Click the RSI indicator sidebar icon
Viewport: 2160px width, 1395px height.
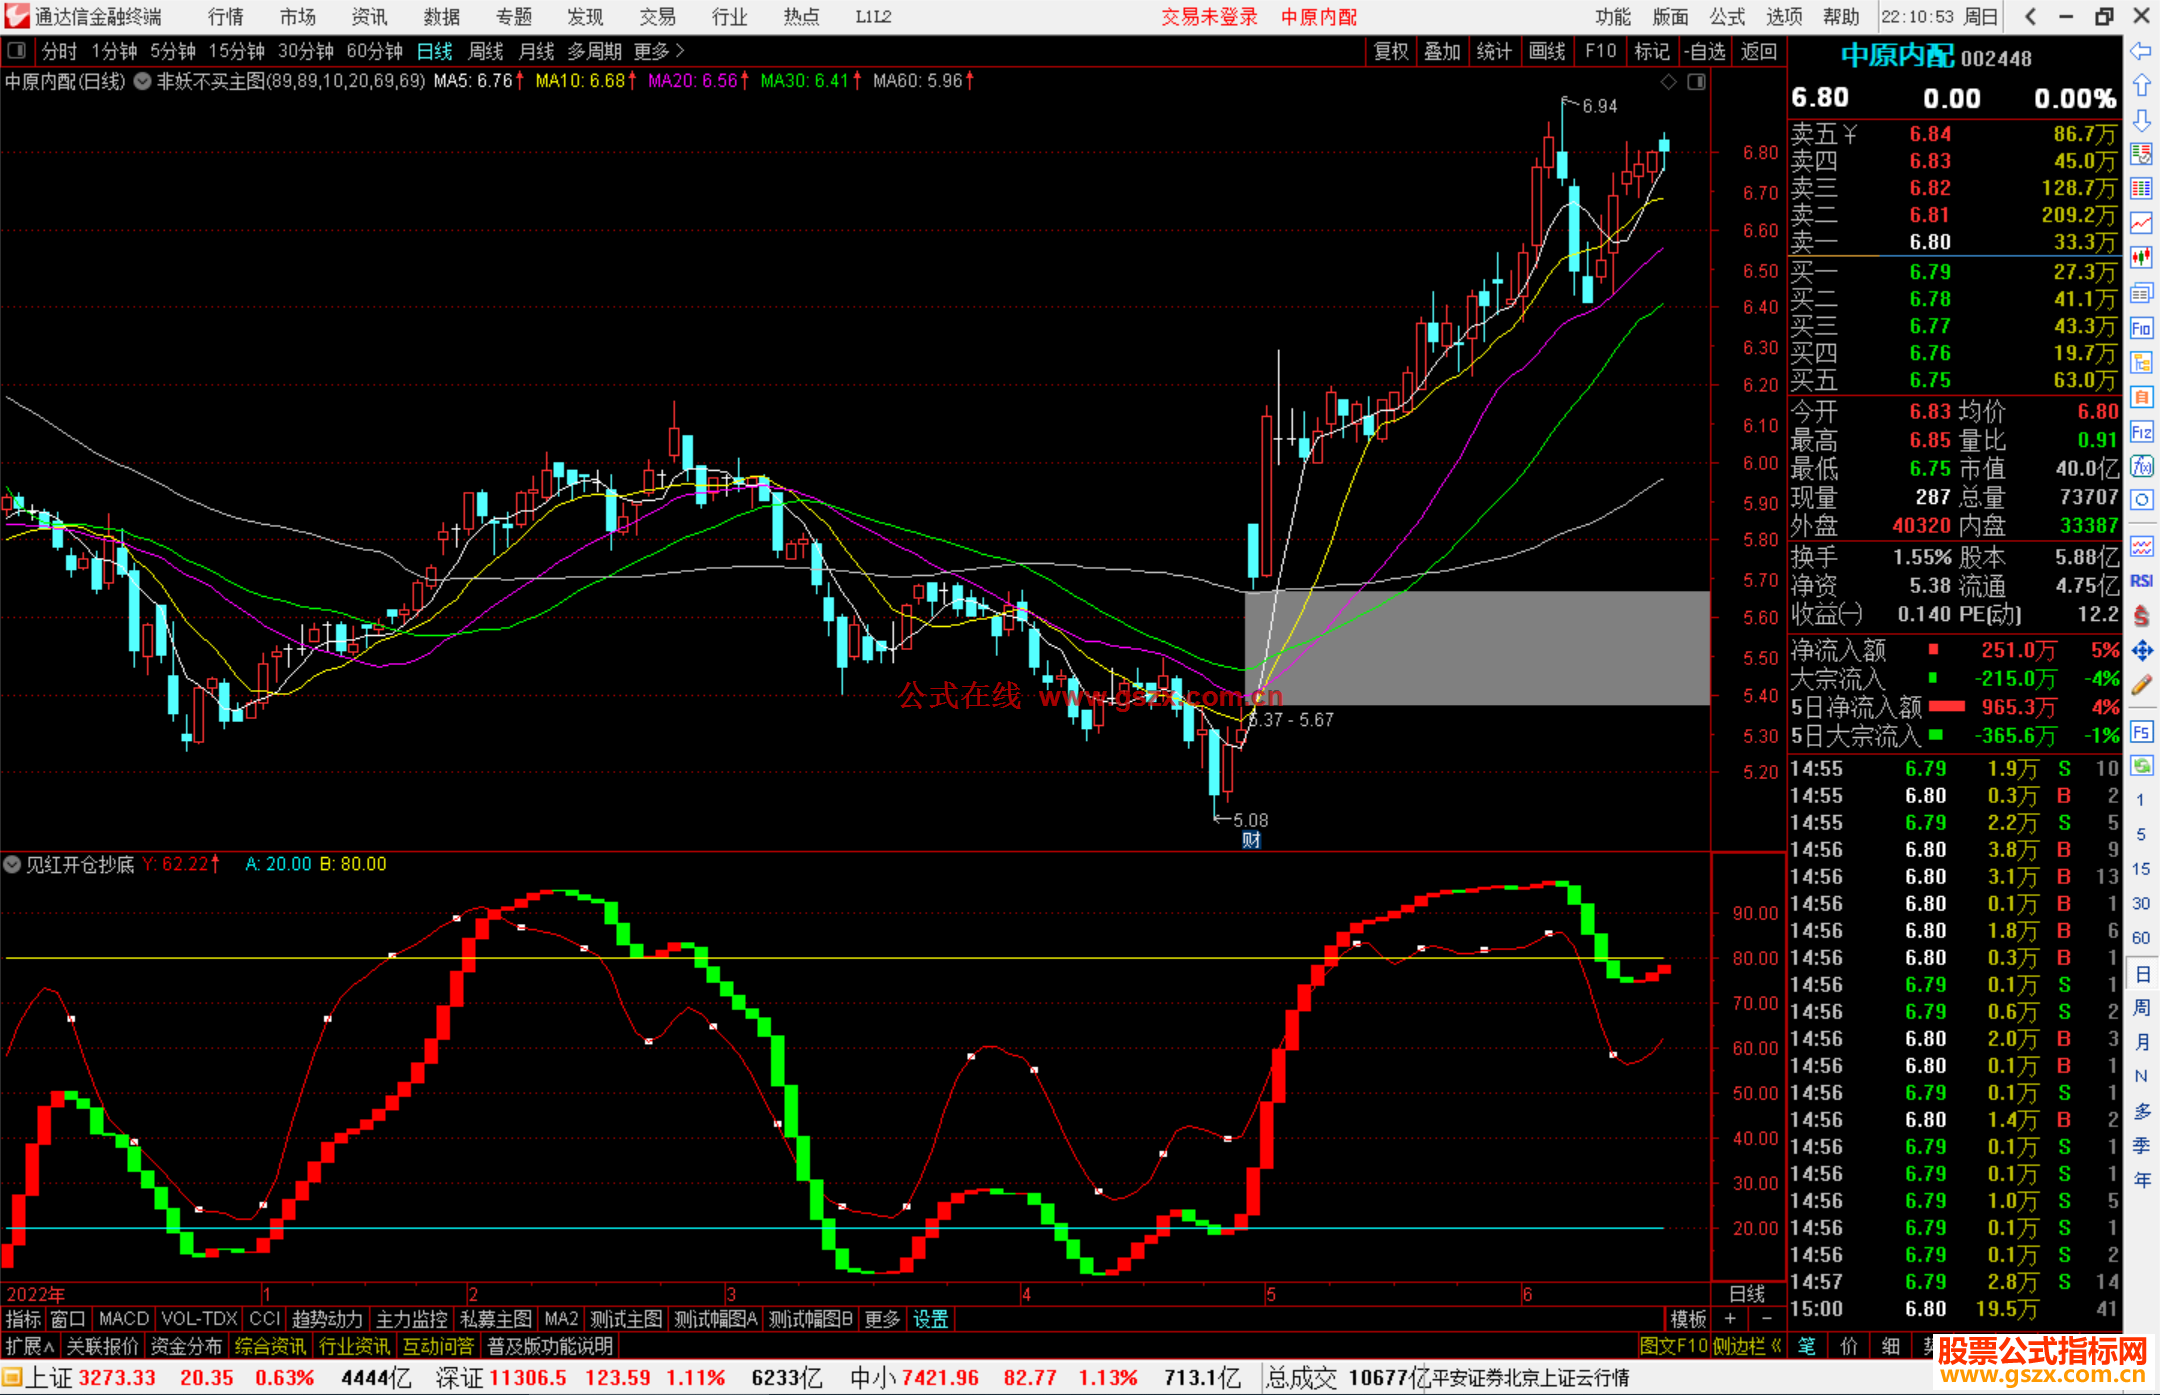[x=2140, y=581]
